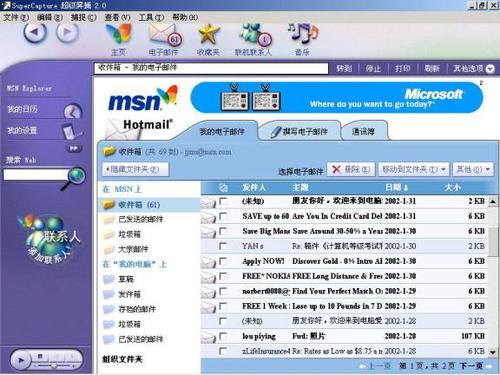Open the 移动到文件夹 dropdown

tap(414, 169)
